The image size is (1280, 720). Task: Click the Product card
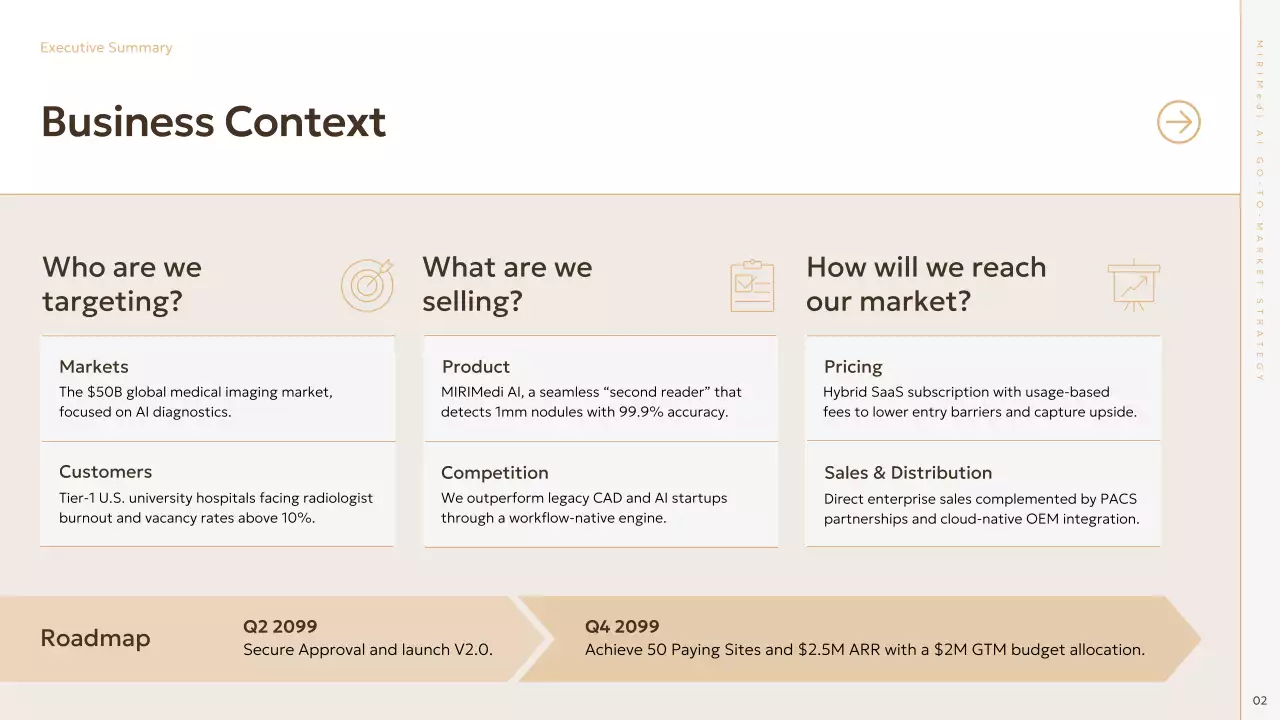(x=600, y=388)
